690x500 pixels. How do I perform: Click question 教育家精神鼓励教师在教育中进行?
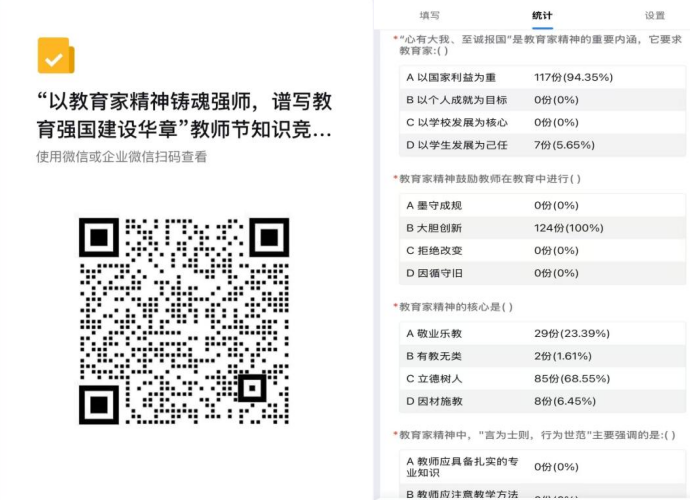pyautogui.click(x=490, y=179)
